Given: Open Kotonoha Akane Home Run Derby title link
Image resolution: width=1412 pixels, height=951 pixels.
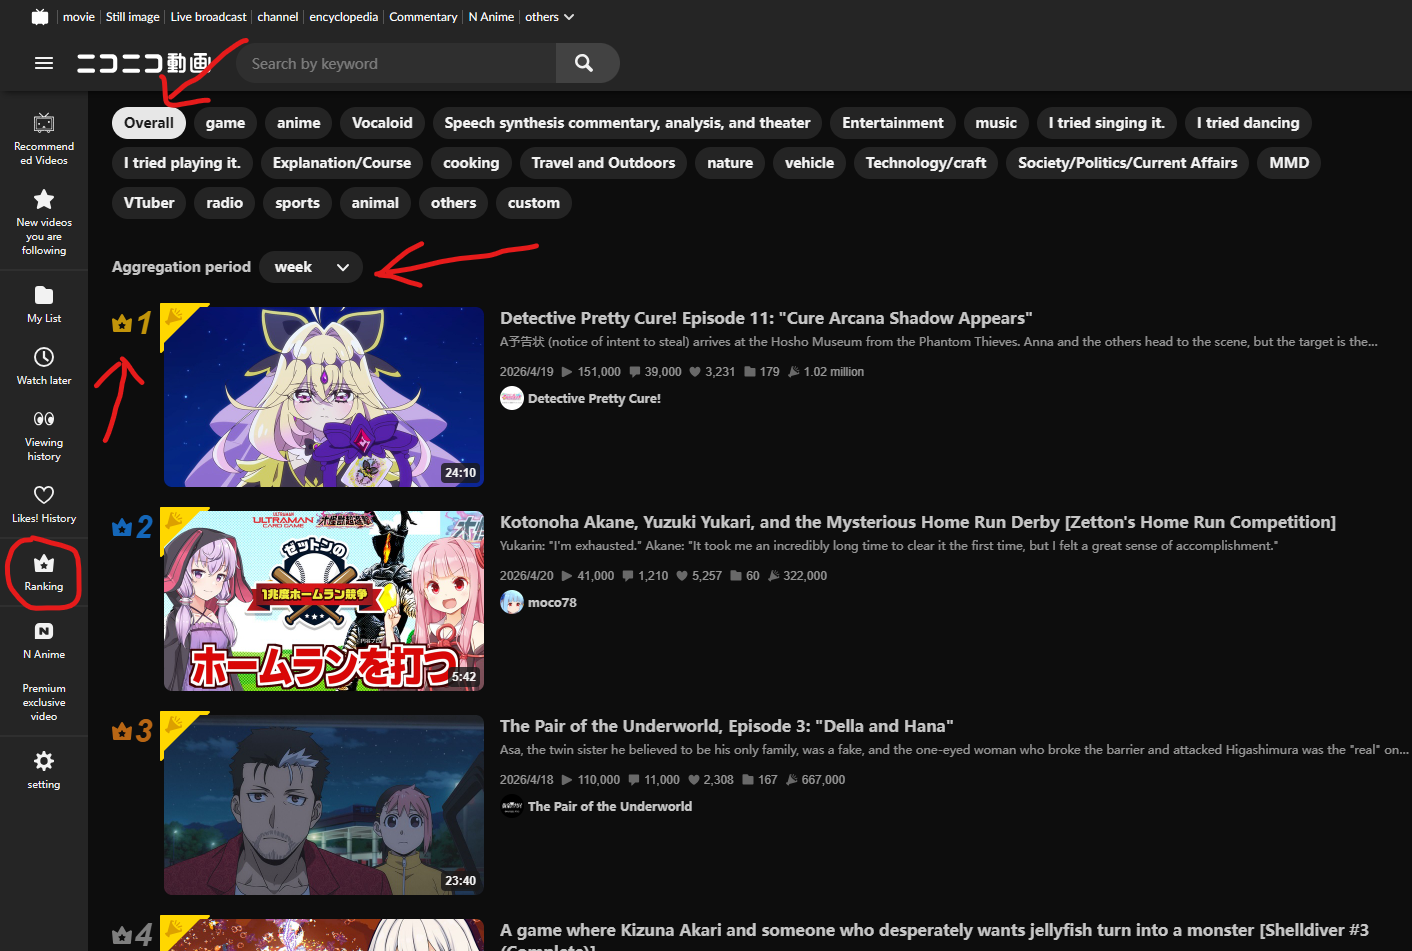Looking at the screenshot, I should [x=918, y=522].
